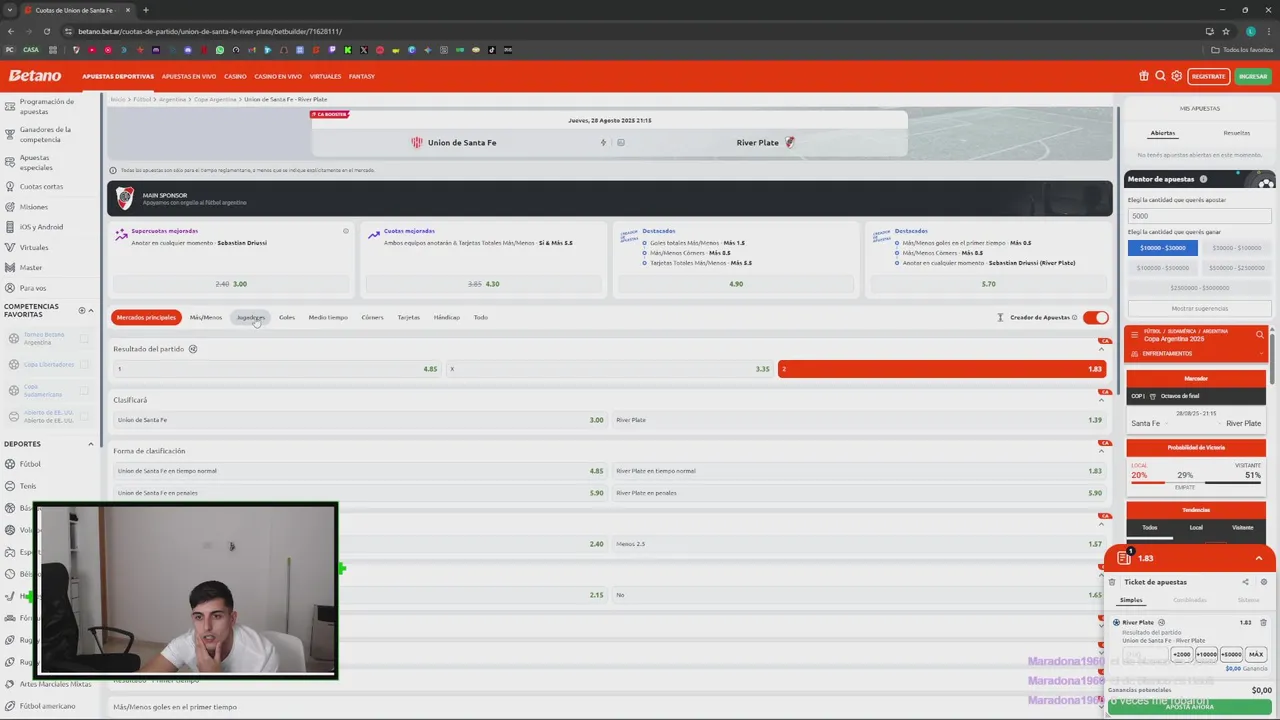Open the Fantasy menu item
This screenshot has height=720, width=1280.
coord(362,76)
